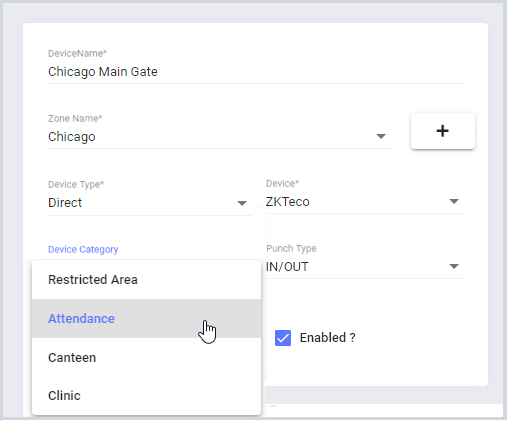Click the plus icon to add zone

(x=442, y=131)
